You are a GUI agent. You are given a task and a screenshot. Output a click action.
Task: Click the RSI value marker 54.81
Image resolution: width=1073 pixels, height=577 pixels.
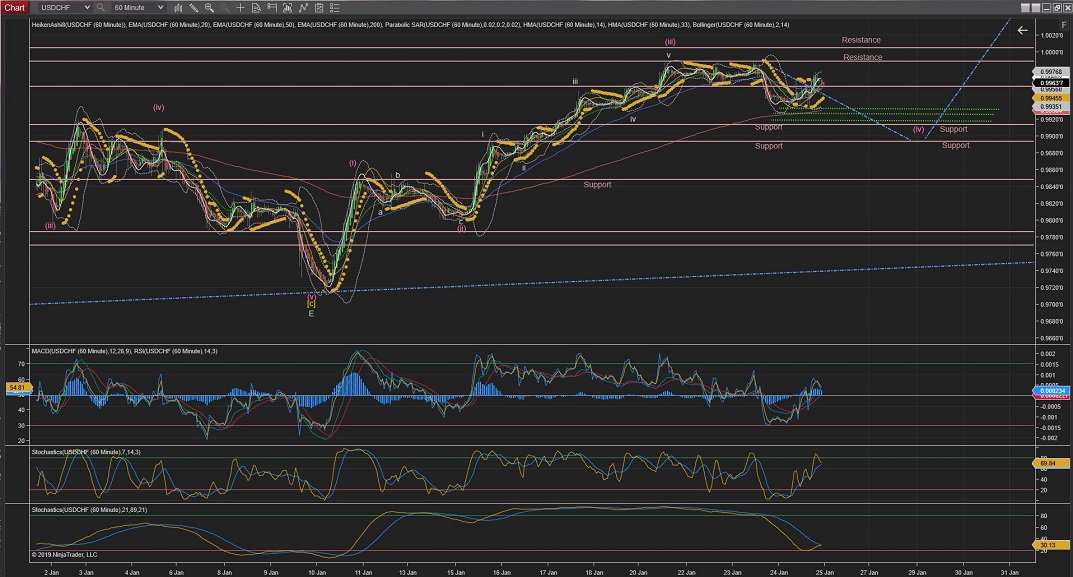point(17,388)
